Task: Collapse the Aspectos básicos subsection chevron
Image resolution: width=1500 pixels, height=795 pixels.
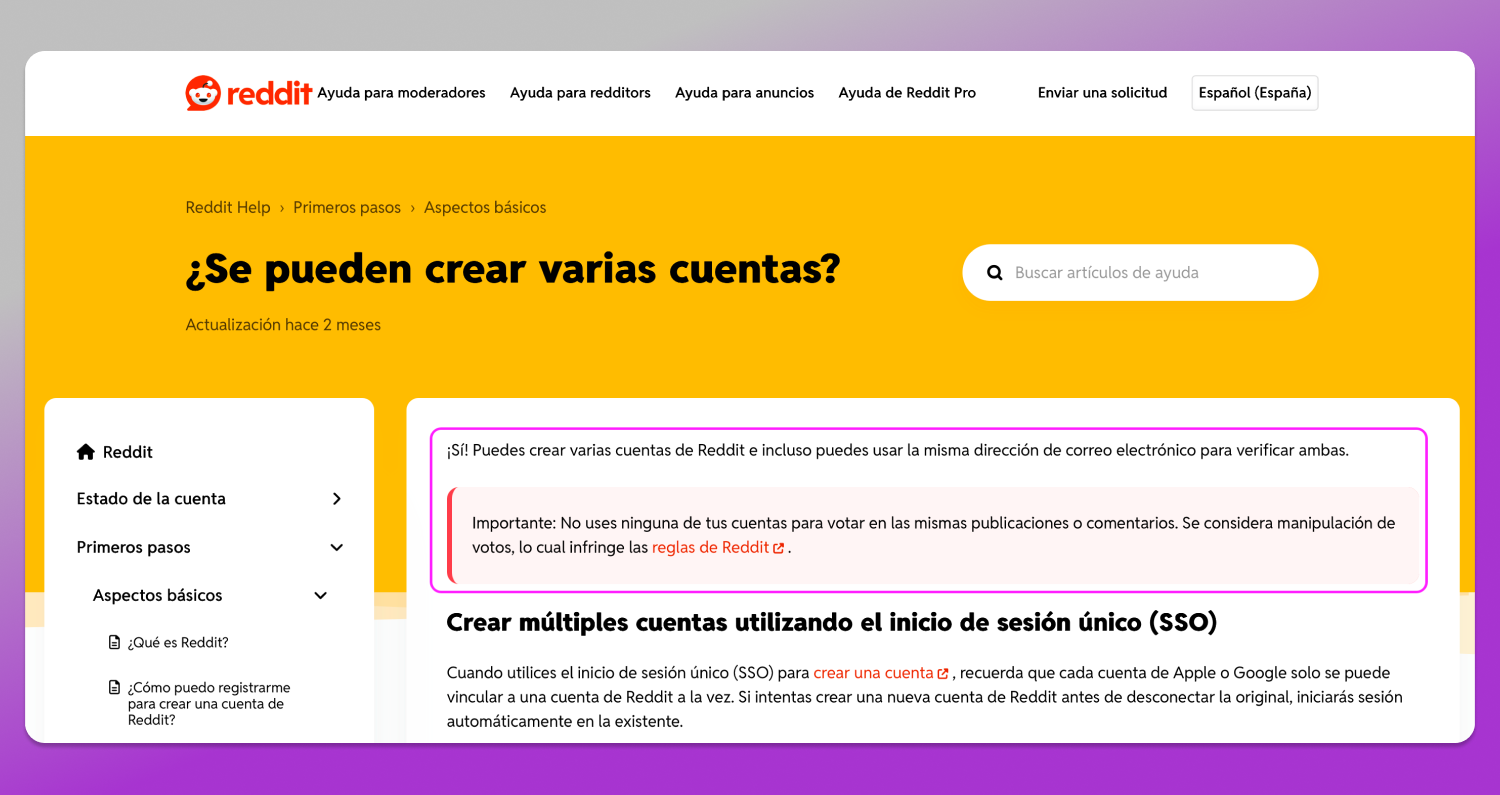Action: click(321, 595)
